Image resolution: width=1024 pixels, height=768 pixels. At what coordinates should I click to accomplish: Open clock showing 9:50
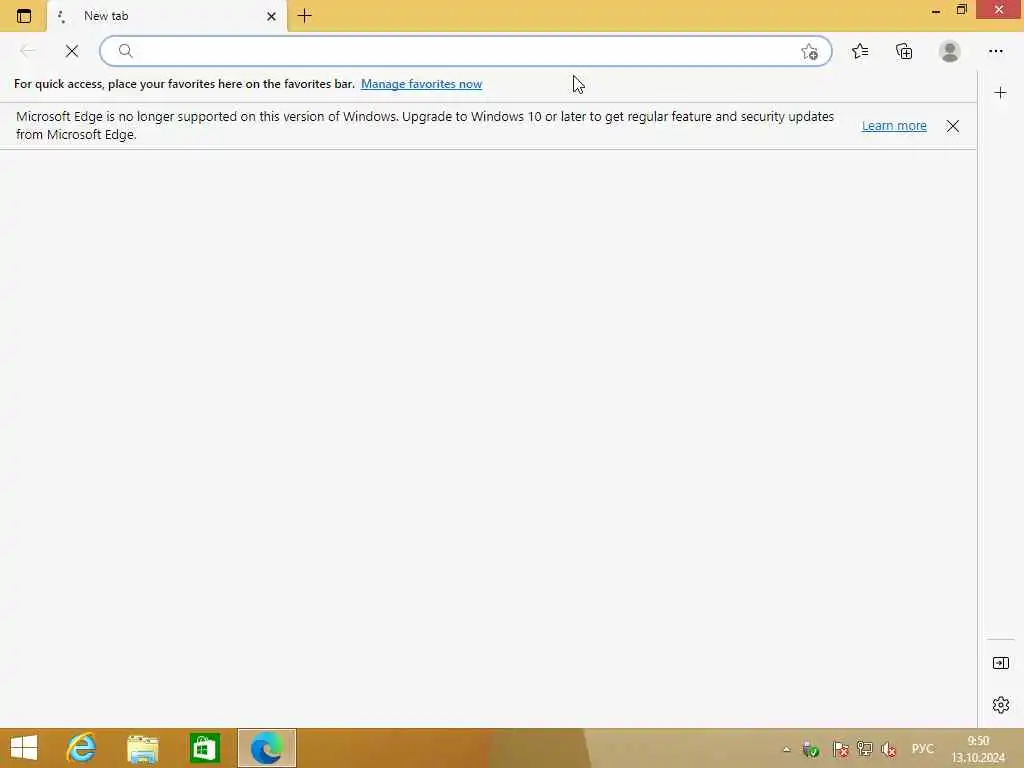978,749
